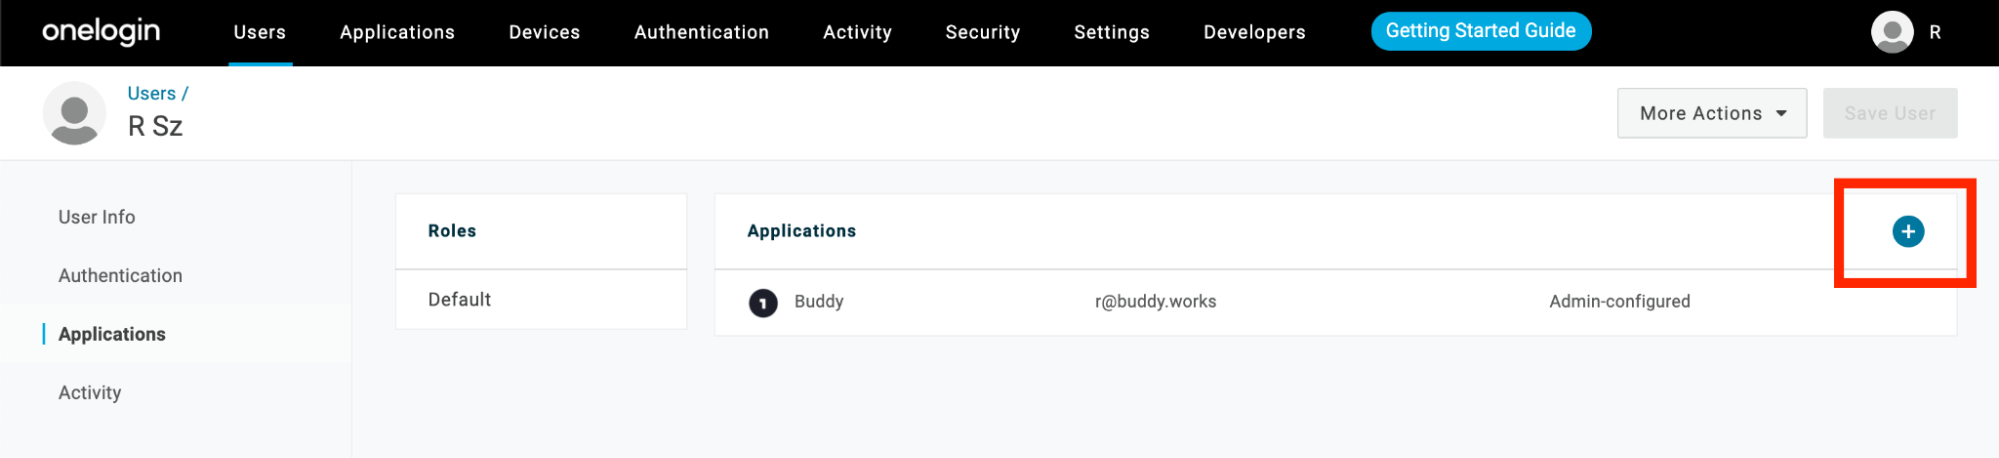The image size is (1999, 458).
Task: Select Authentication in the left sidebar
Action: [120, 275]
